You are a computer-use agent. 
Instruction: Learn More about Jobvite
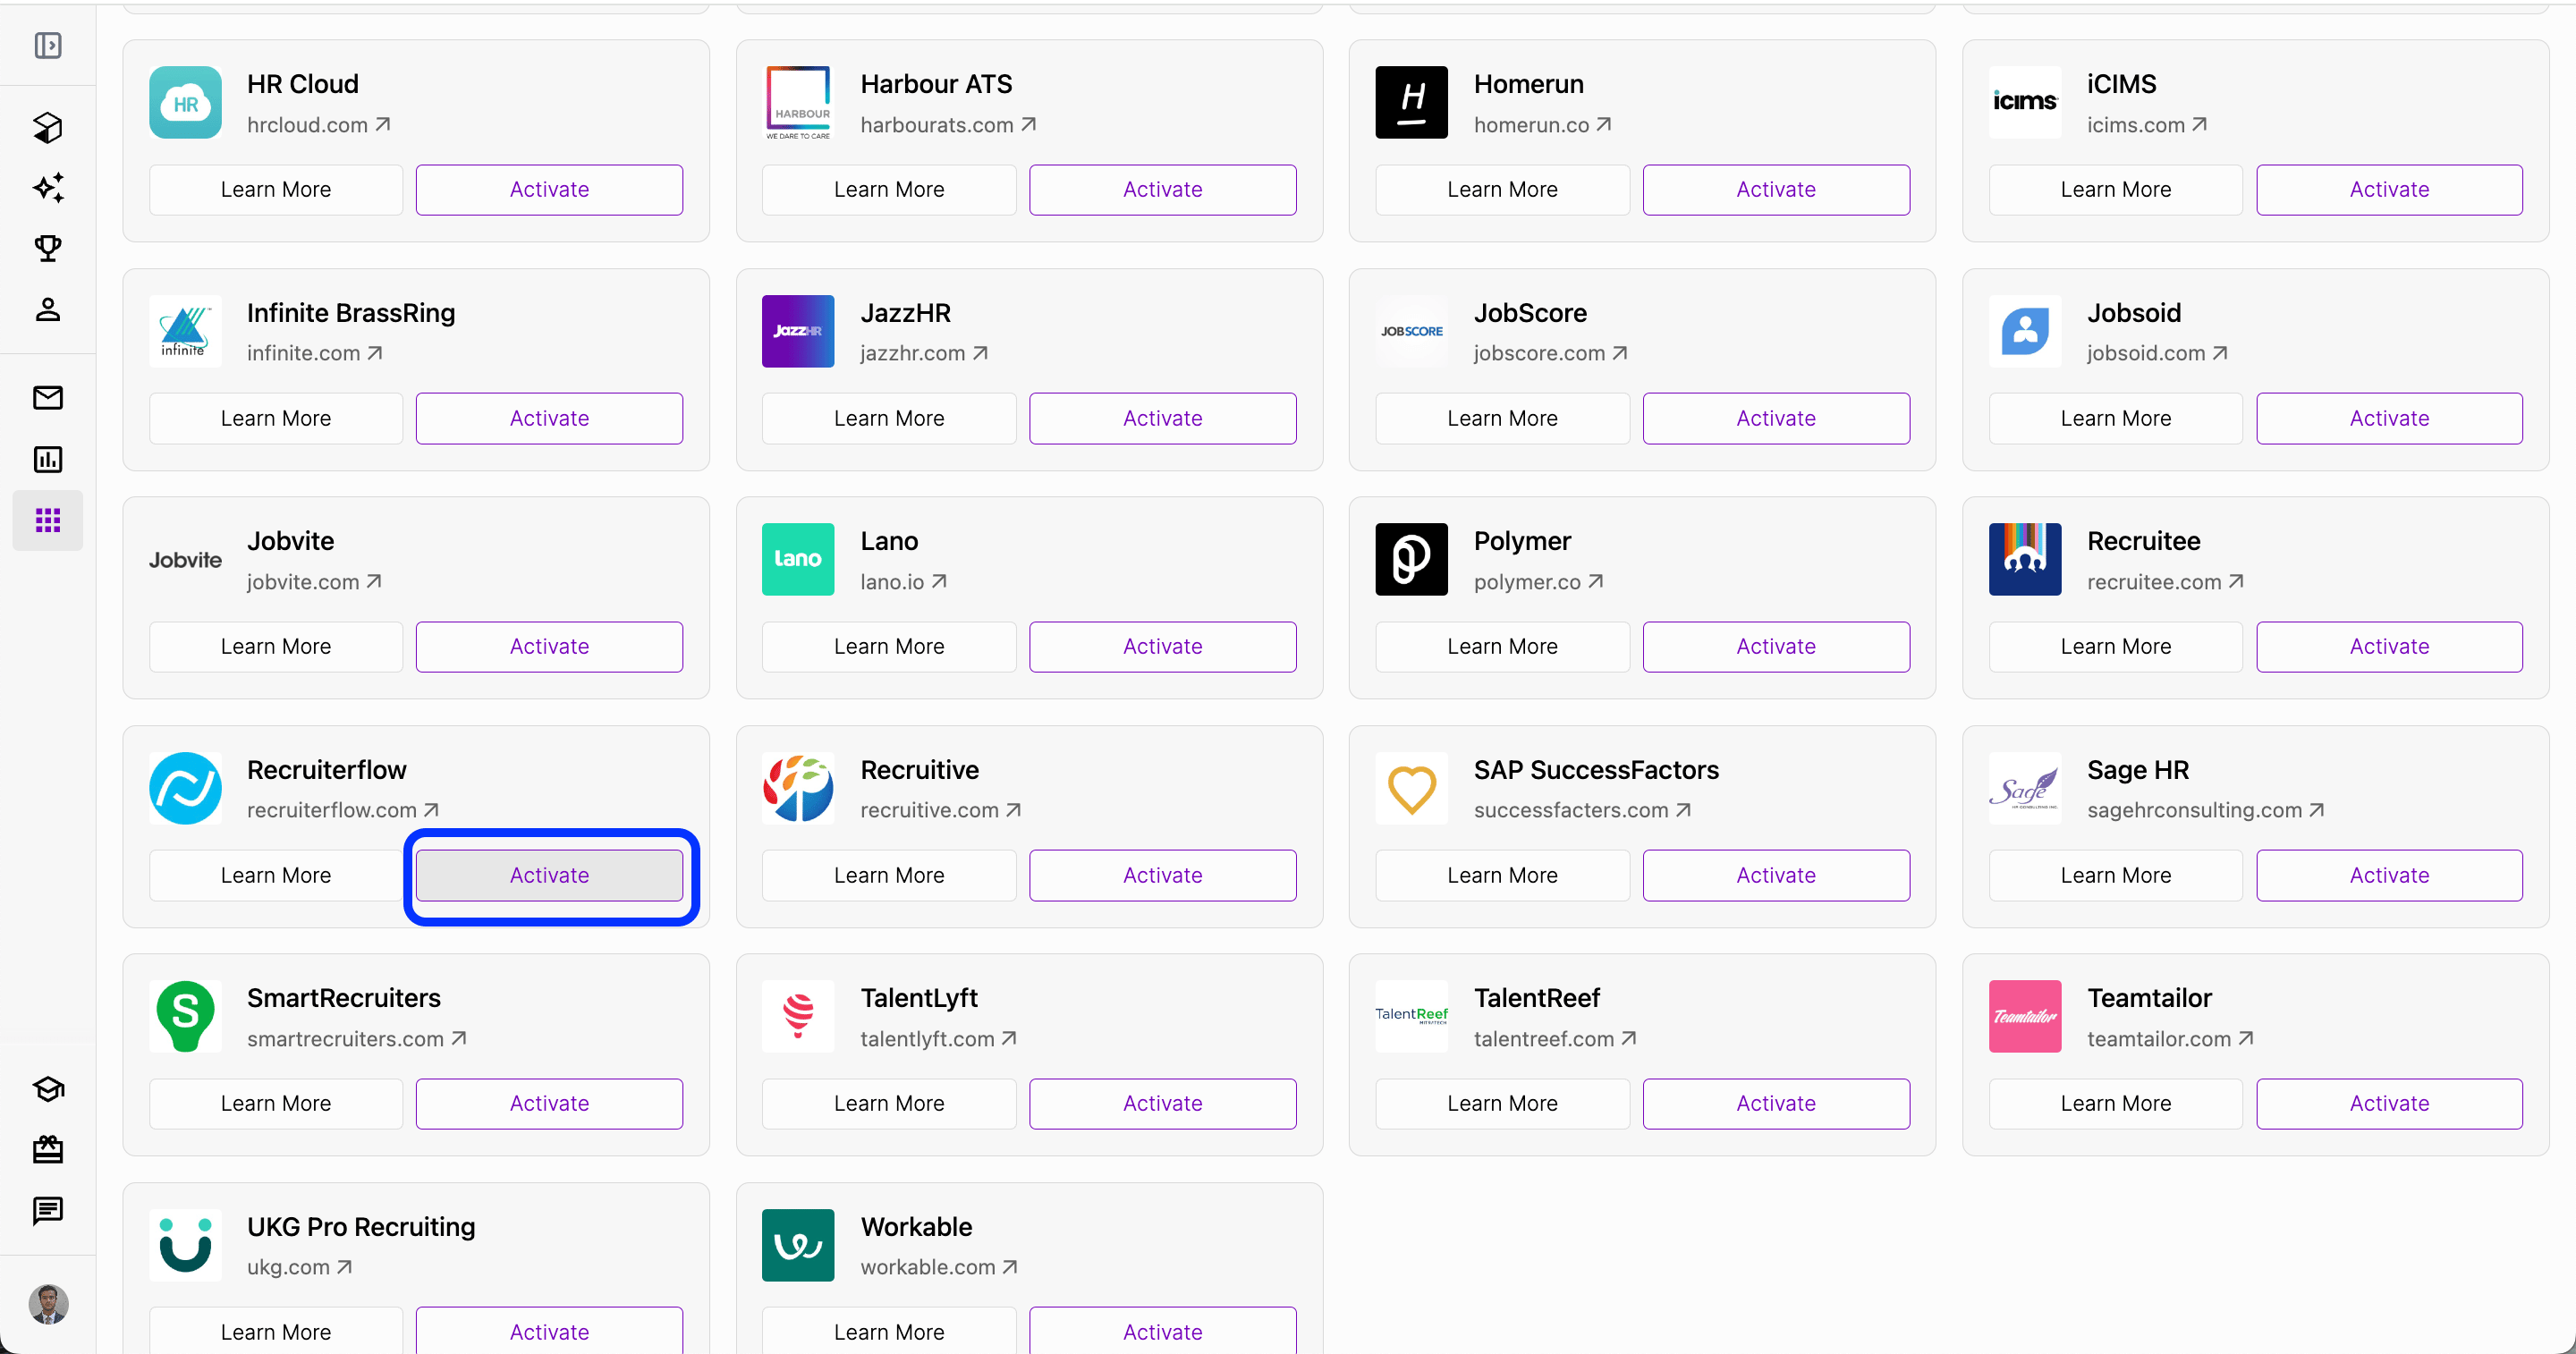276,646
